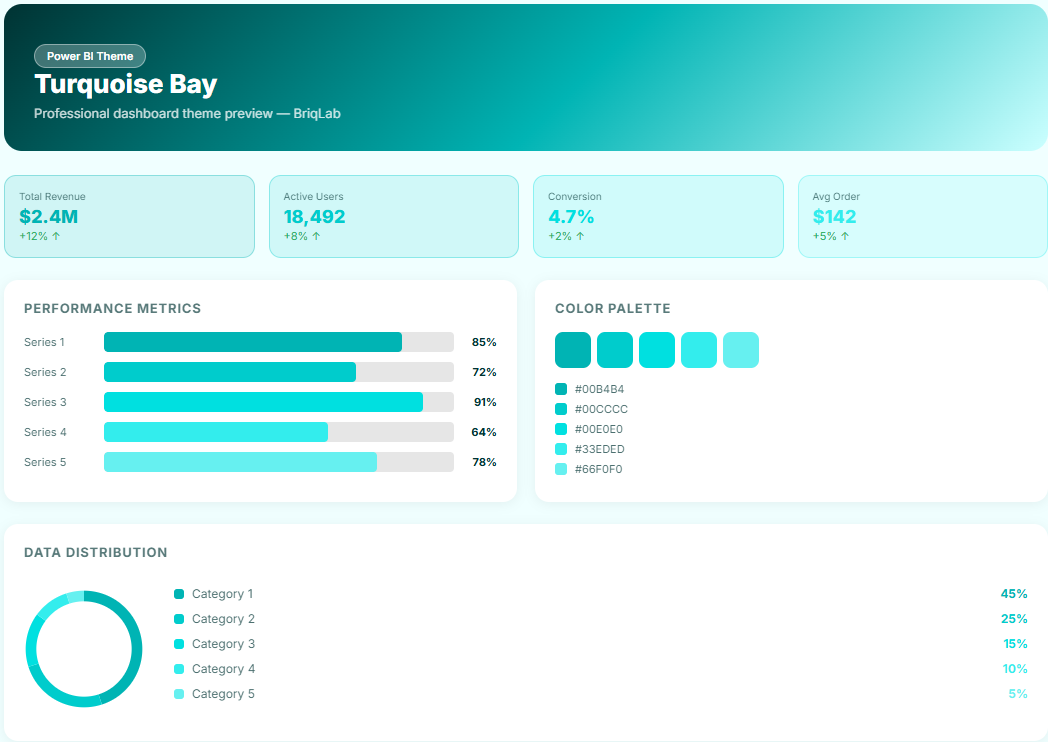
Task: Click the small swatch beside #33EDED
Action: pyautogui.click(x=561, y=449)
